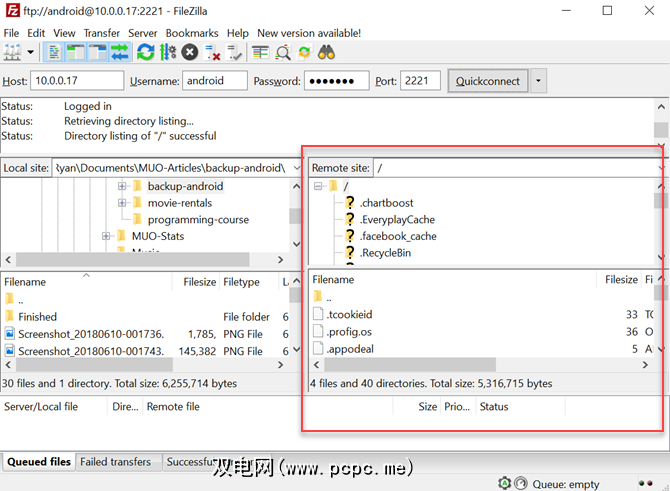The width and height of the screenshot is (670, 491).
Task: Select .profig.os remote file
Action: (x=349, y=332)
